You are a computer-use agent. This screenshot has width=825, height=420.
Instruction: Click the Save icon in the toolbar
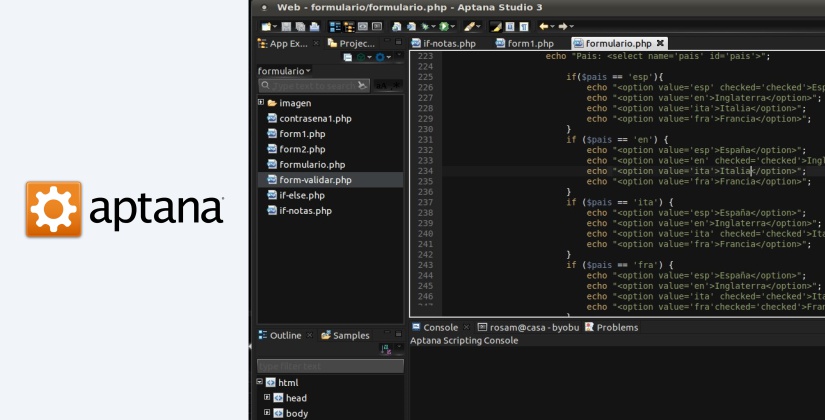286,26
